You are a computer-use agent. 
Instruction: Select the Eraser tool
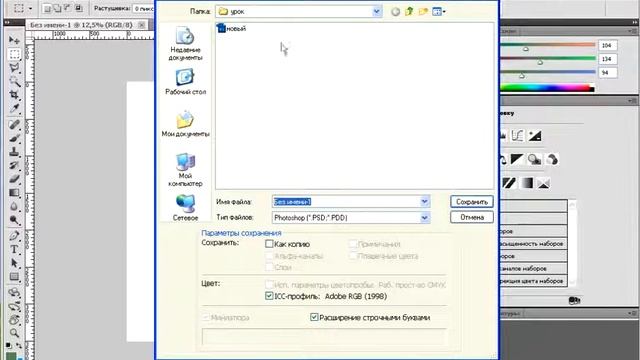pyautogui.click(x=14, y=179)
